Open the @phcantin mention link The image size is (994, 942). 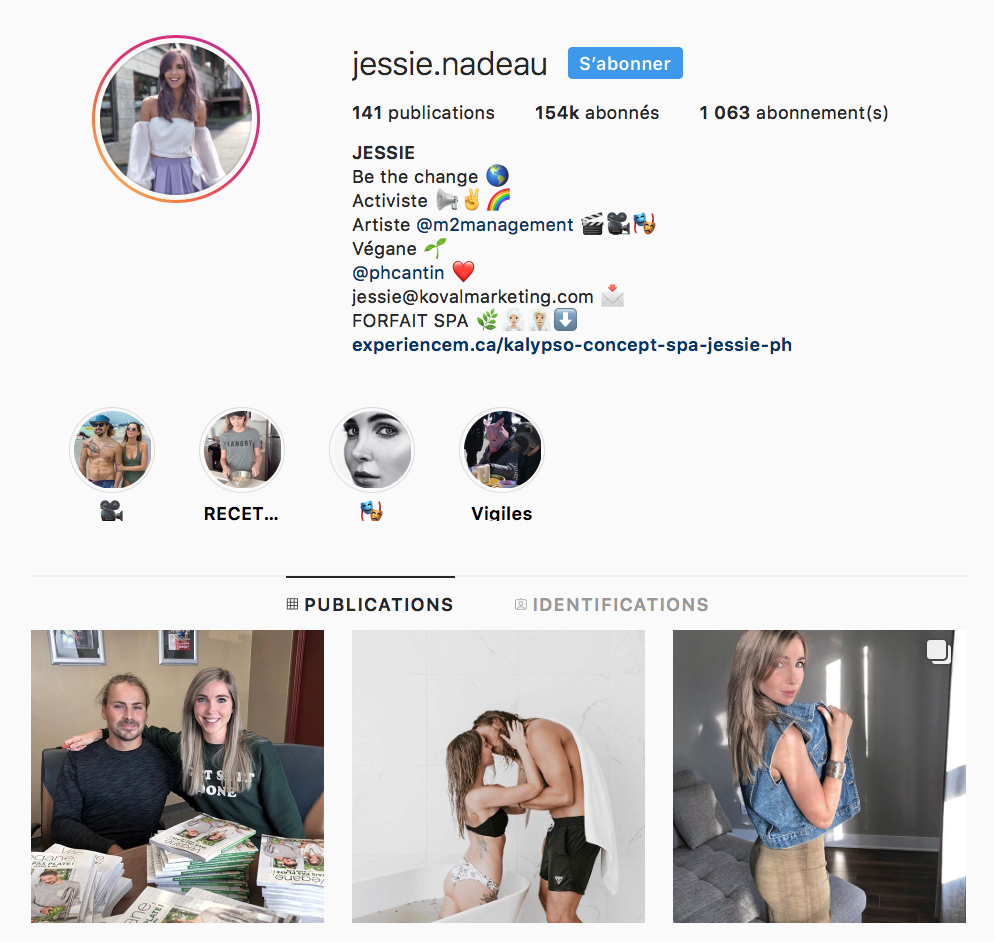pos(398,273)
